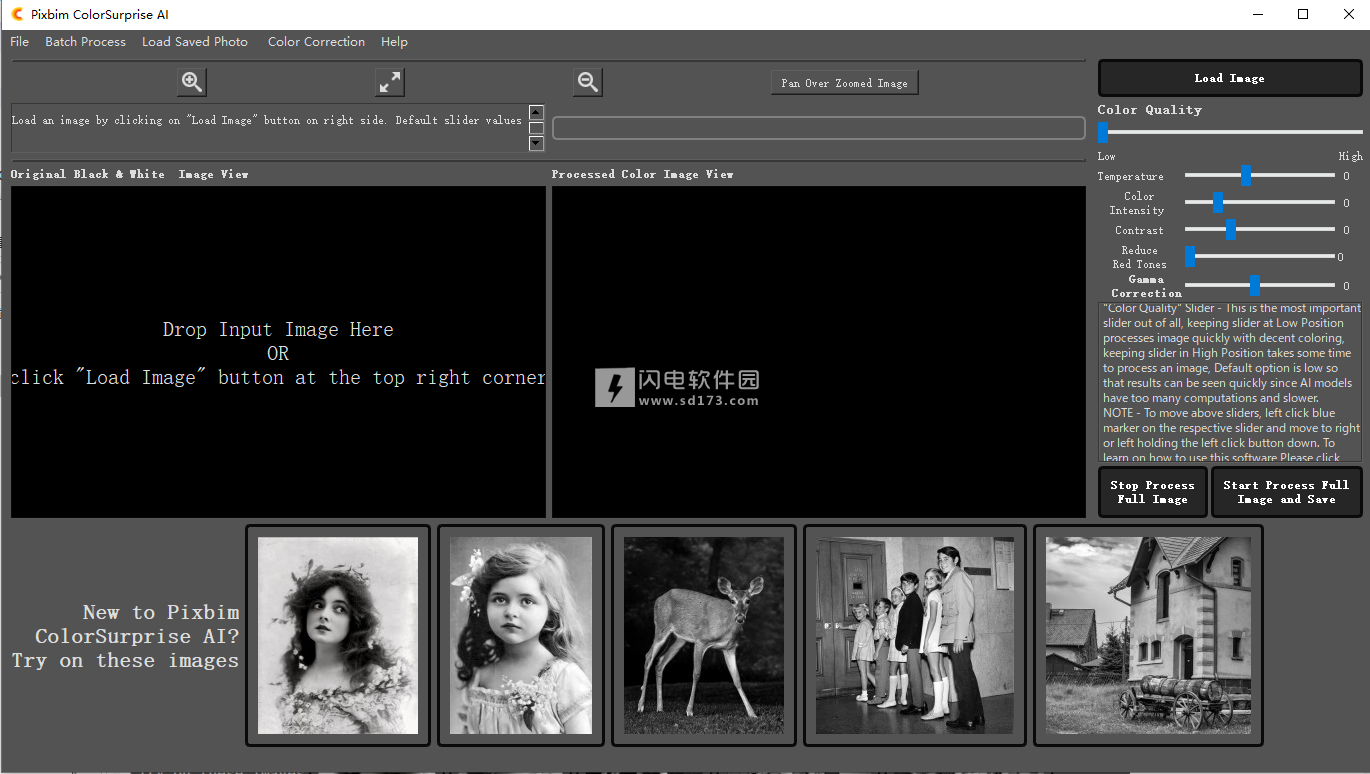Click the Pan Over Zoomed Image button
This screenshot has height=774, width=1370.
click(844, 83)
